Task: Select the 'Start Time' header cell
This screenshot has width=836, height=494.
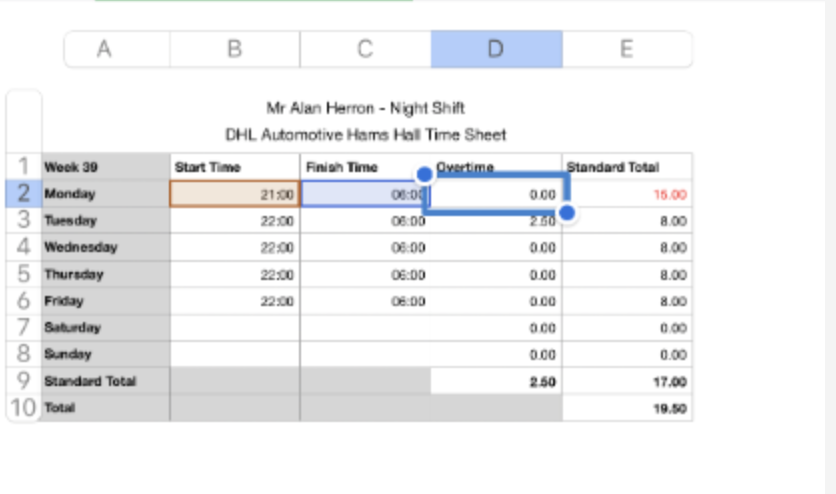Action: pyautogui.click(x=235, y=167)
